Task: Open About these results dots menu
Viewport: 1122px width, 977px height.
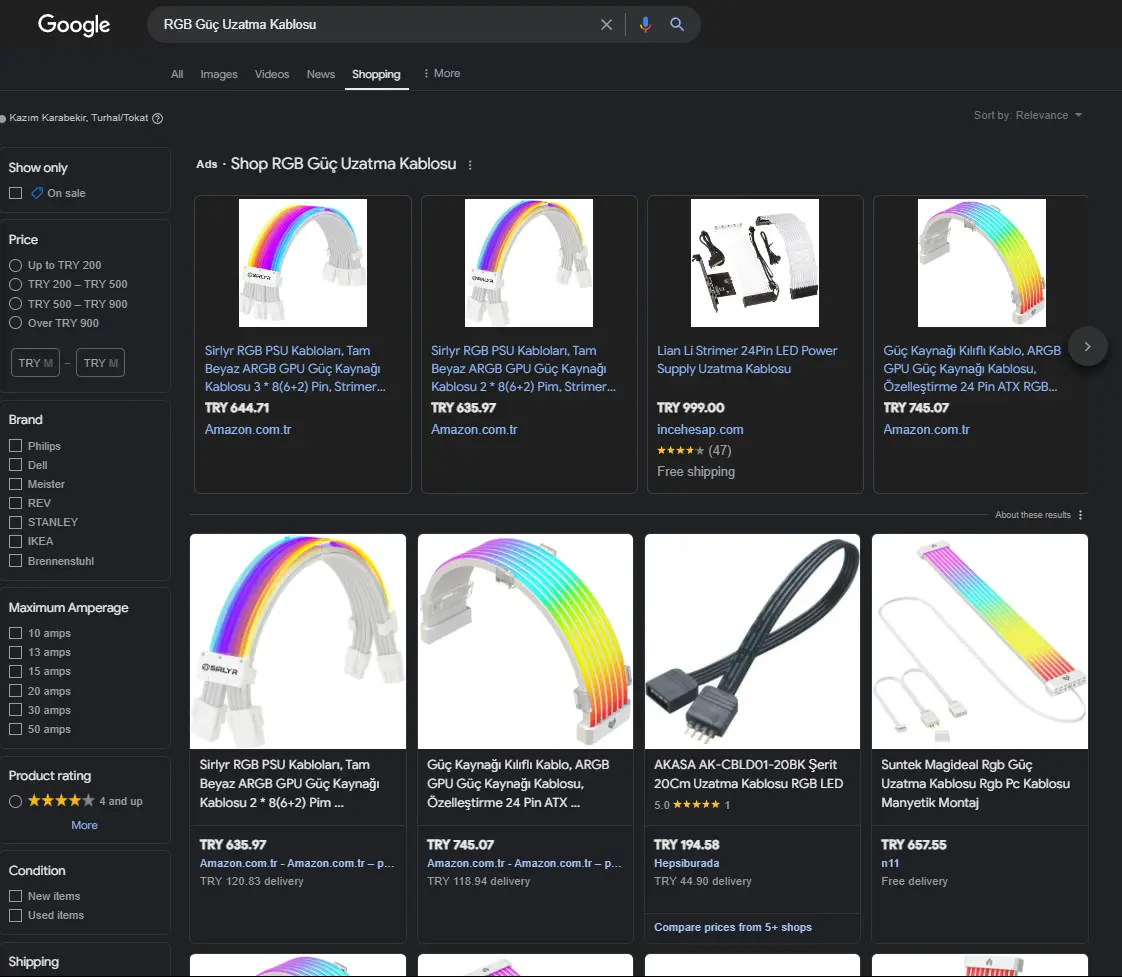Action: (1080, 515)
